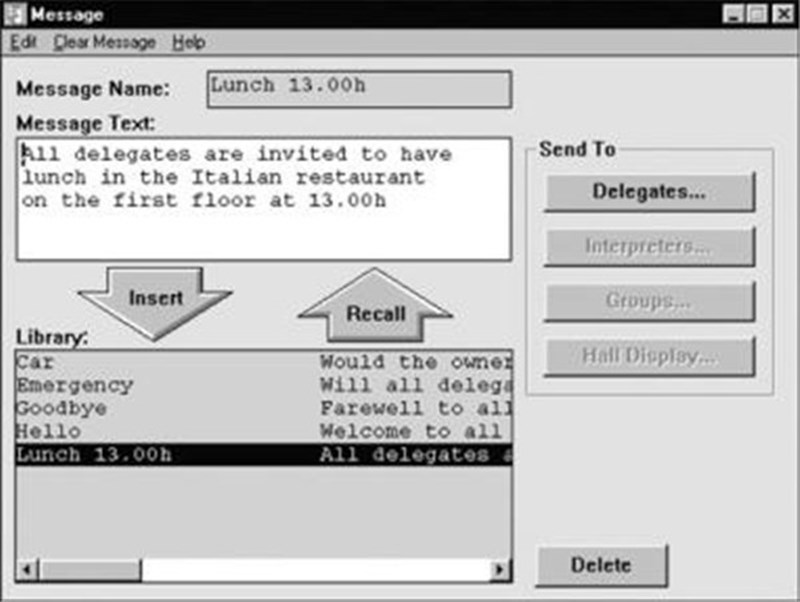Select the Goodbye message in Library
Screen dimensions: 800x602
pyautogui.click(x=62, y=408)
